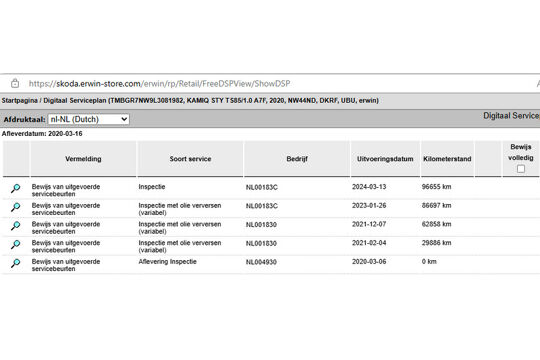
Task: Click the Vermelding column header
Action: coord(83,159)
